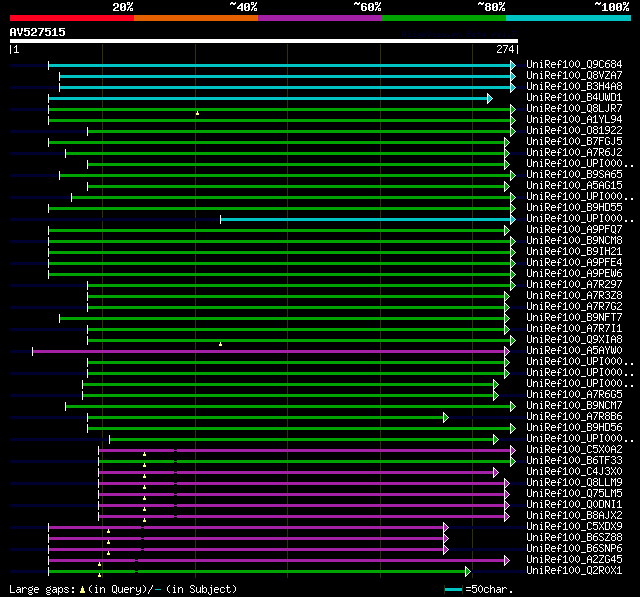Select the UniRef100_B9IH21 label
Screen dimensions: 640x597
[574, 252]
